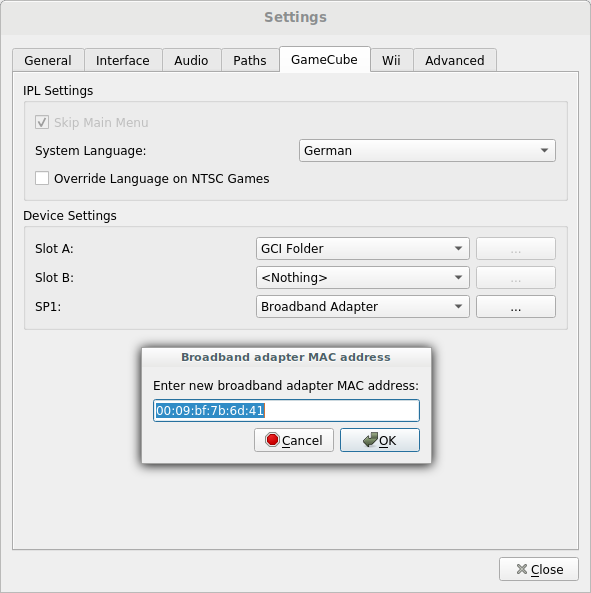
Task: Select the Advanced tab
Action: tap(455, 60)
